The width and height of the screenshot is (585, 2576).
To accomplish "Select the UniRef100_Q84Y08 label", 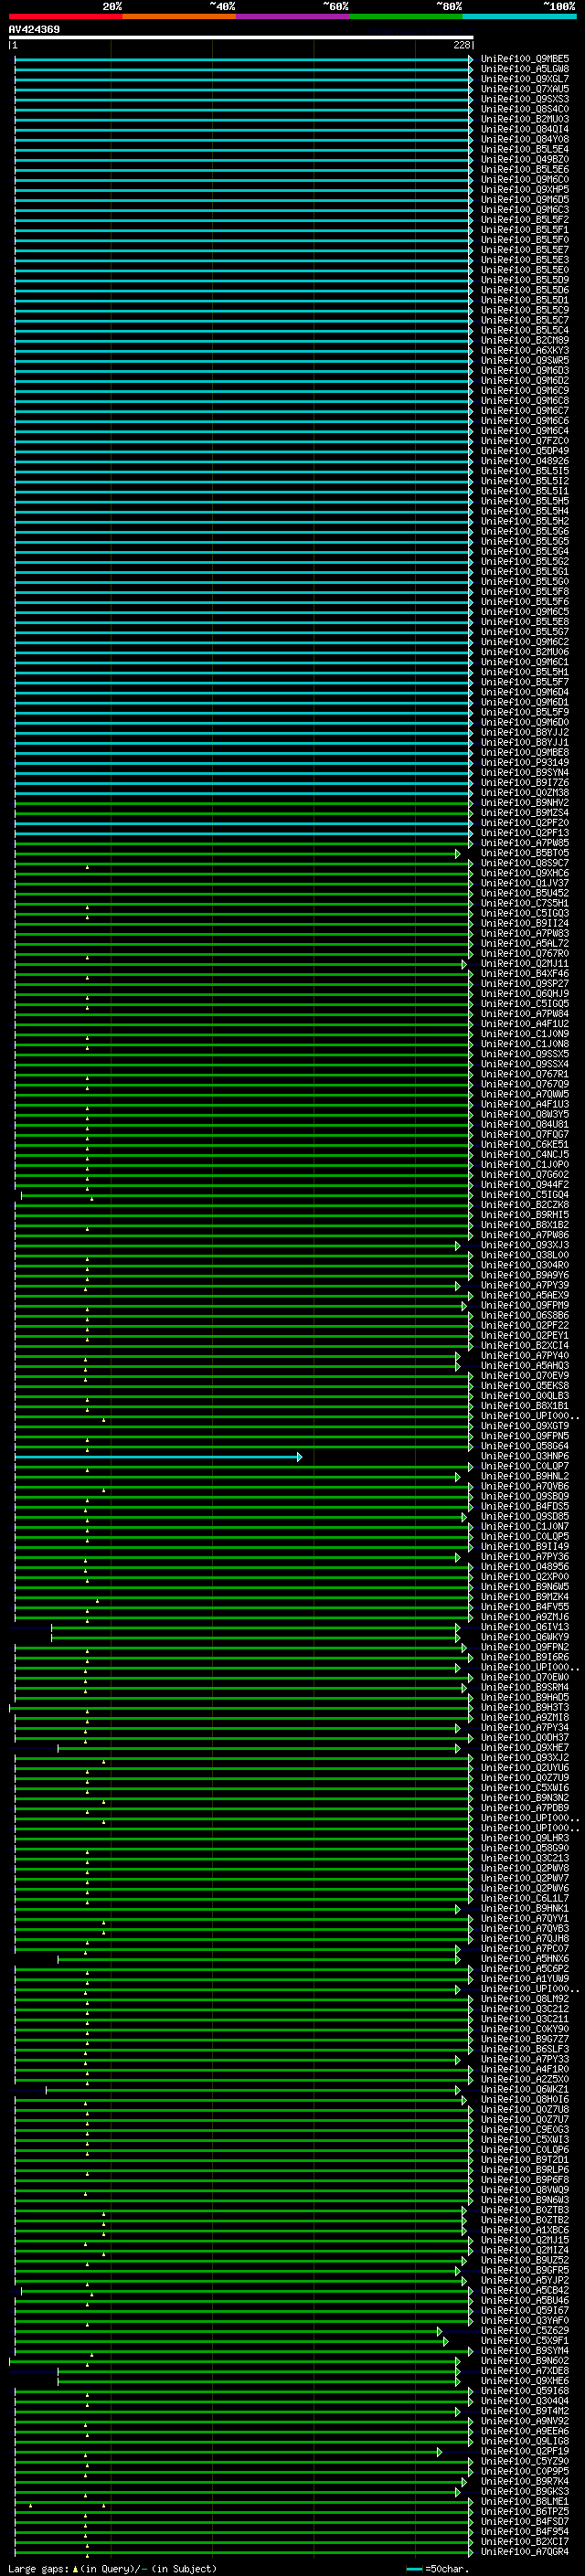I will point(525,139).
